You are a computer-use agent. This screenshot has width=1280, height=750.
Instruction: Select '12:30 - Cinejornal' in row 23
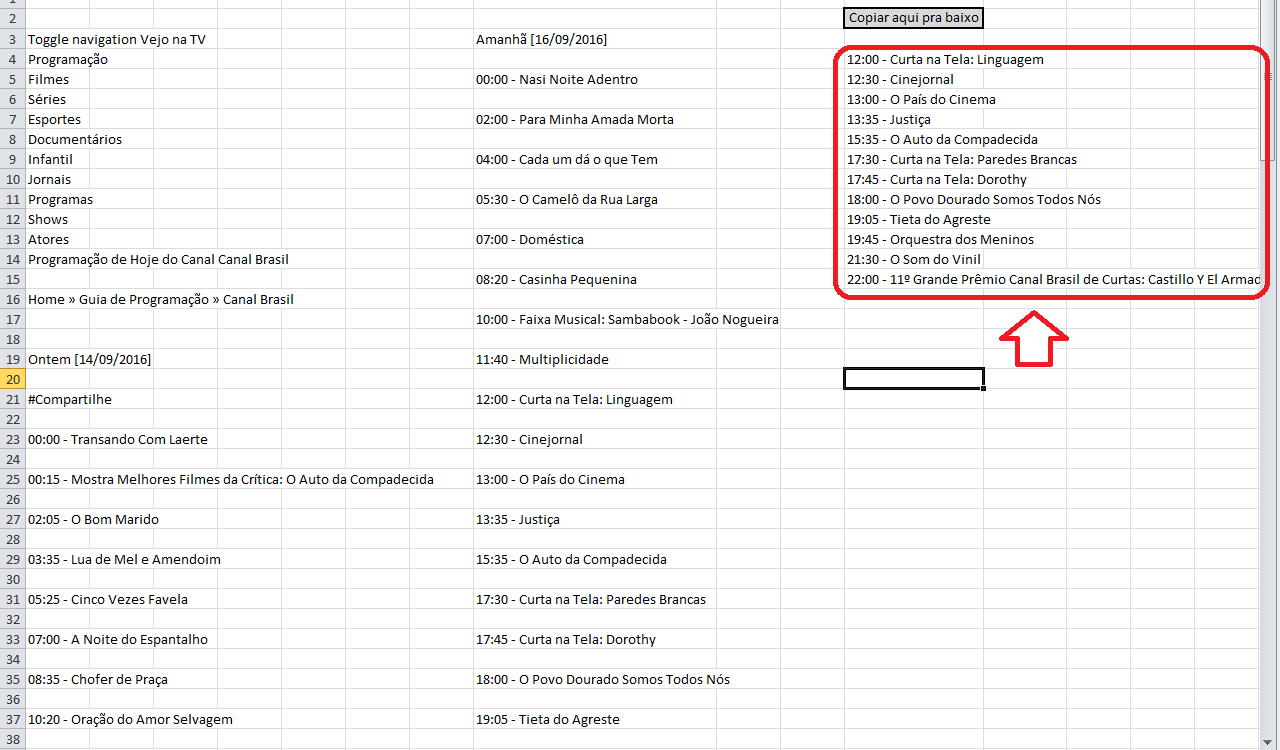[x=529, y=439]
